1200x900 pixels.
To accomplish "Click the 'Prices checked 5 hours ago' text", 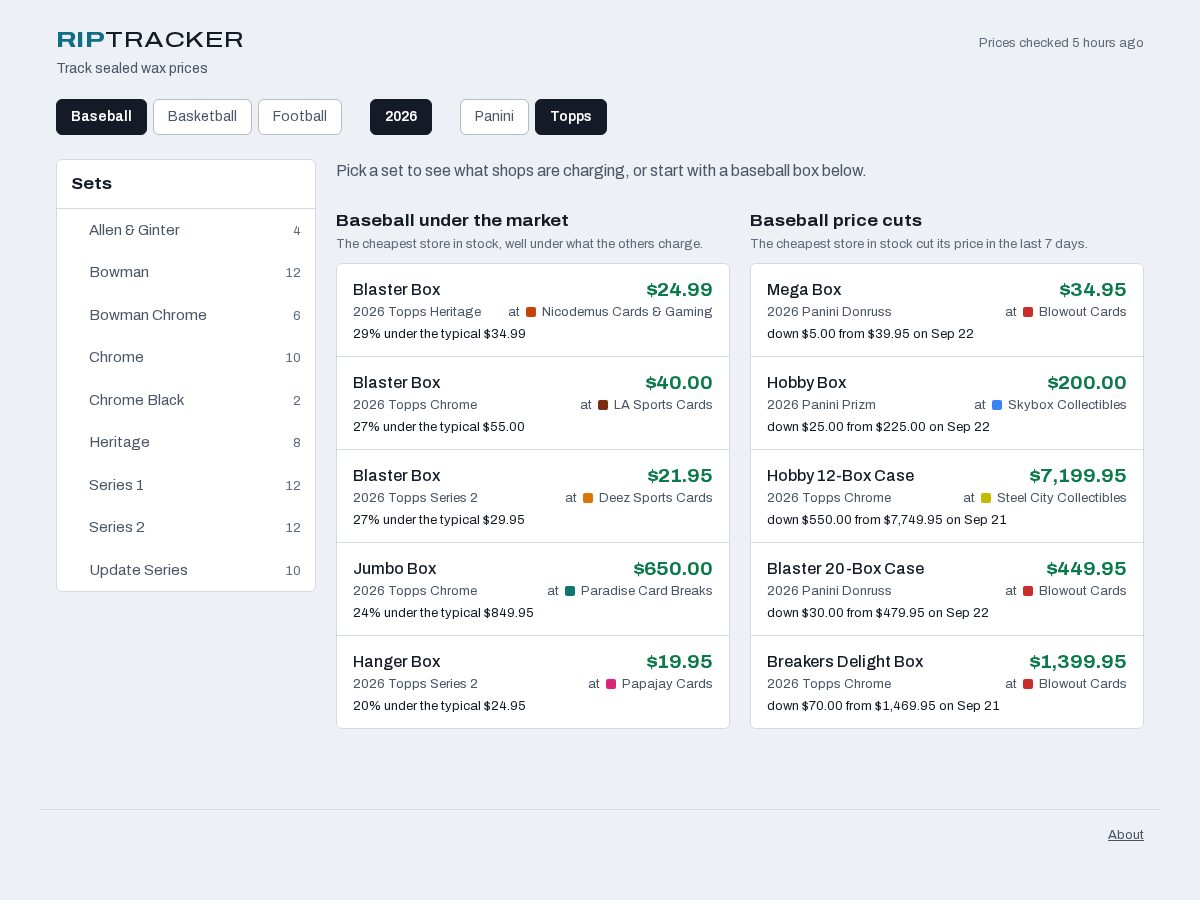I will point(1061,43).
